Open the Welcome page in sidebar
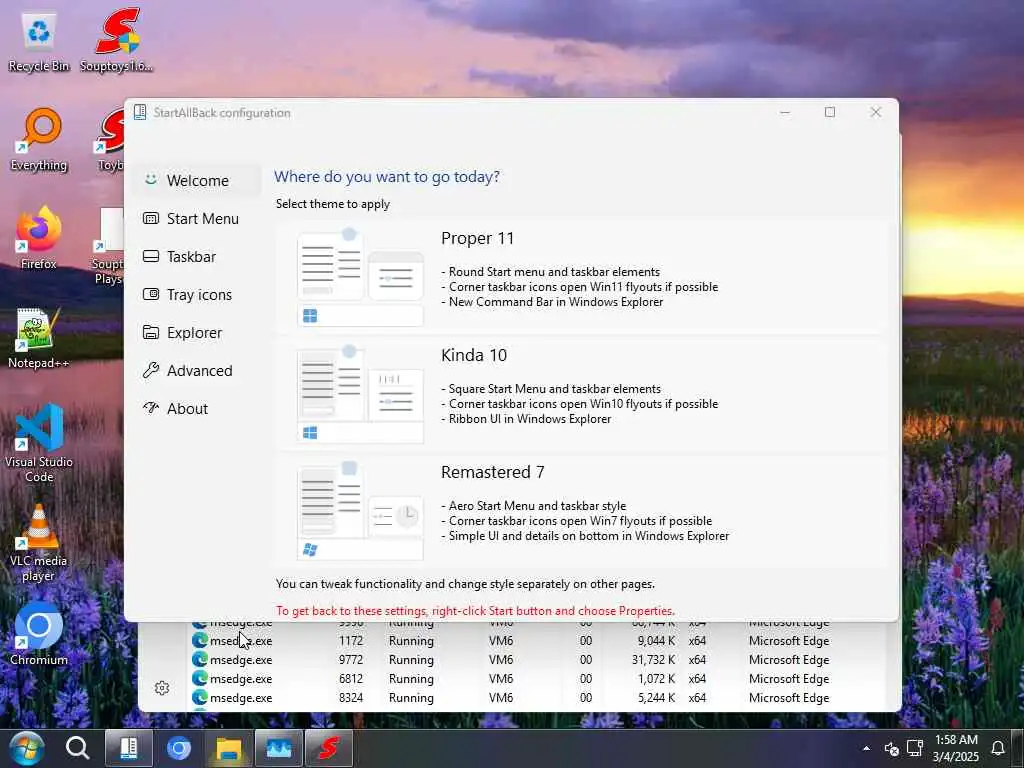This screenshot has width=1024, height=768. click(196, 180)
